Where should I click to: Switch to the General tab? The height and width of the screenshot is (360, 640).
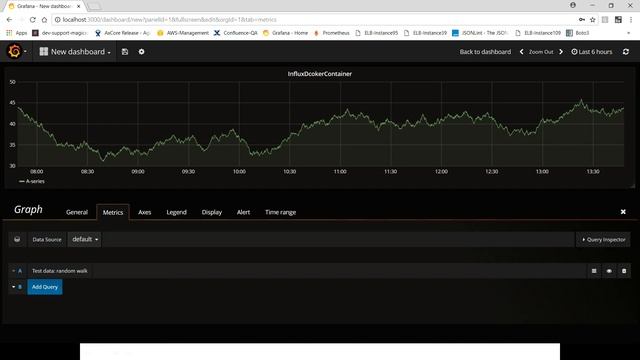(x=77, y=212)
